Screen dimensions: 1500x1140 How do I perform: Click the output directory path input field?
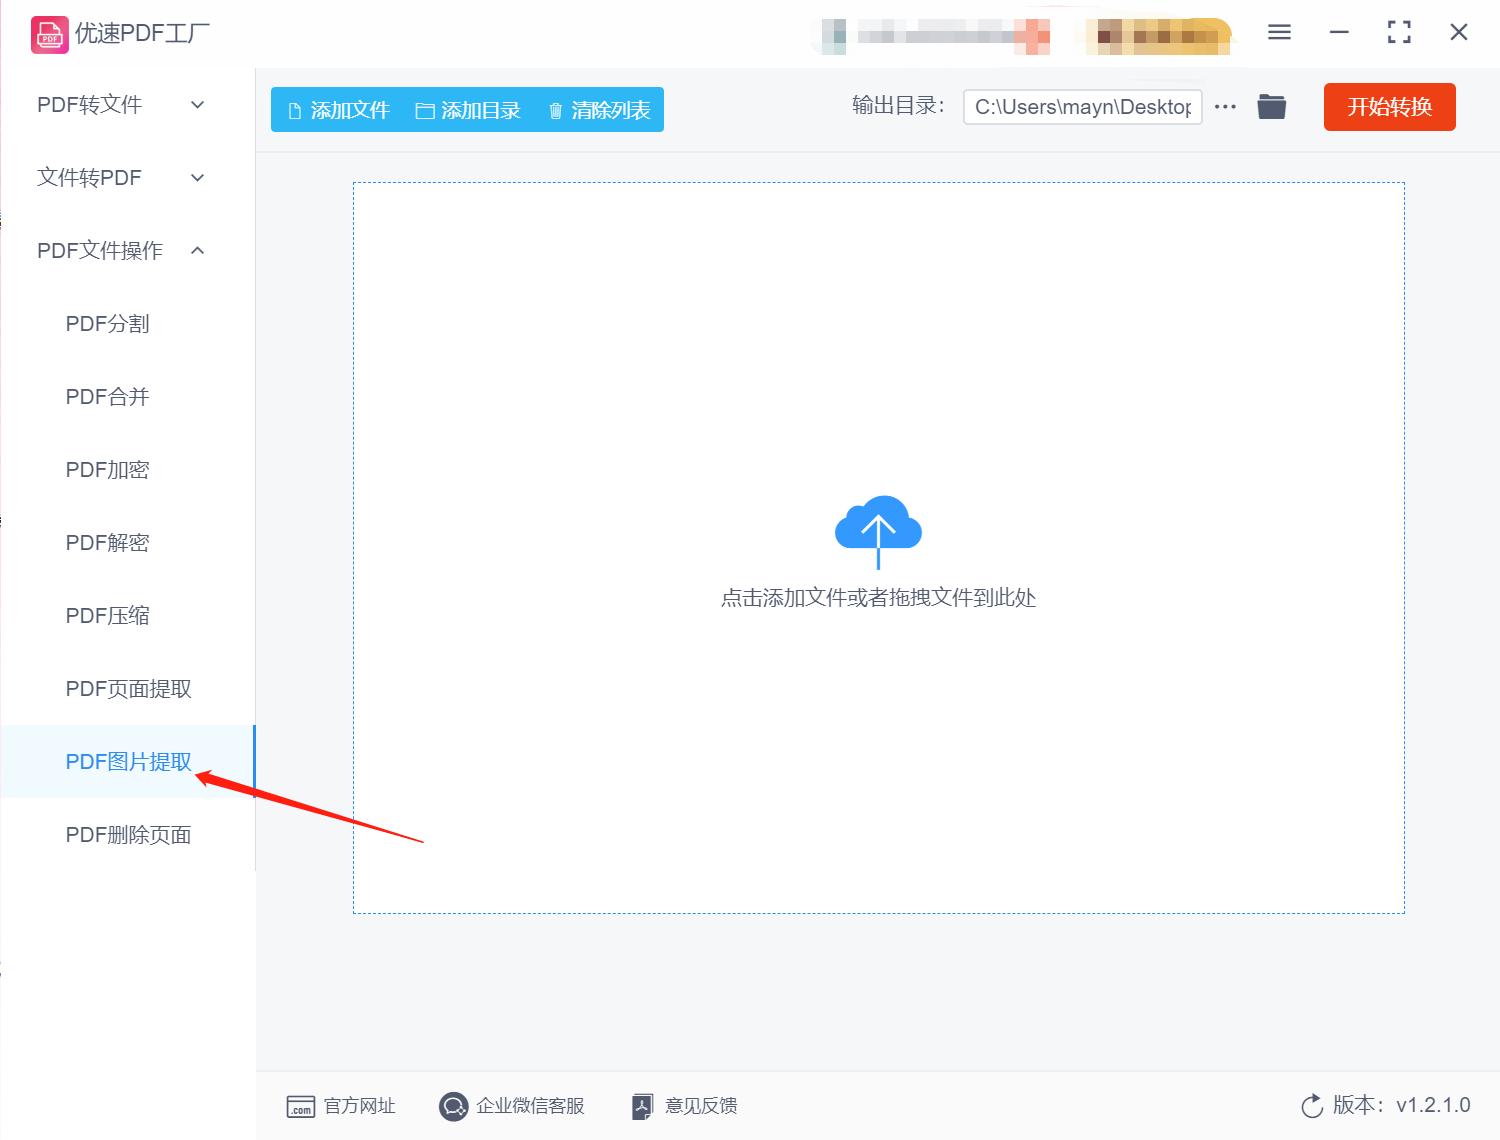click(1082, 106)
